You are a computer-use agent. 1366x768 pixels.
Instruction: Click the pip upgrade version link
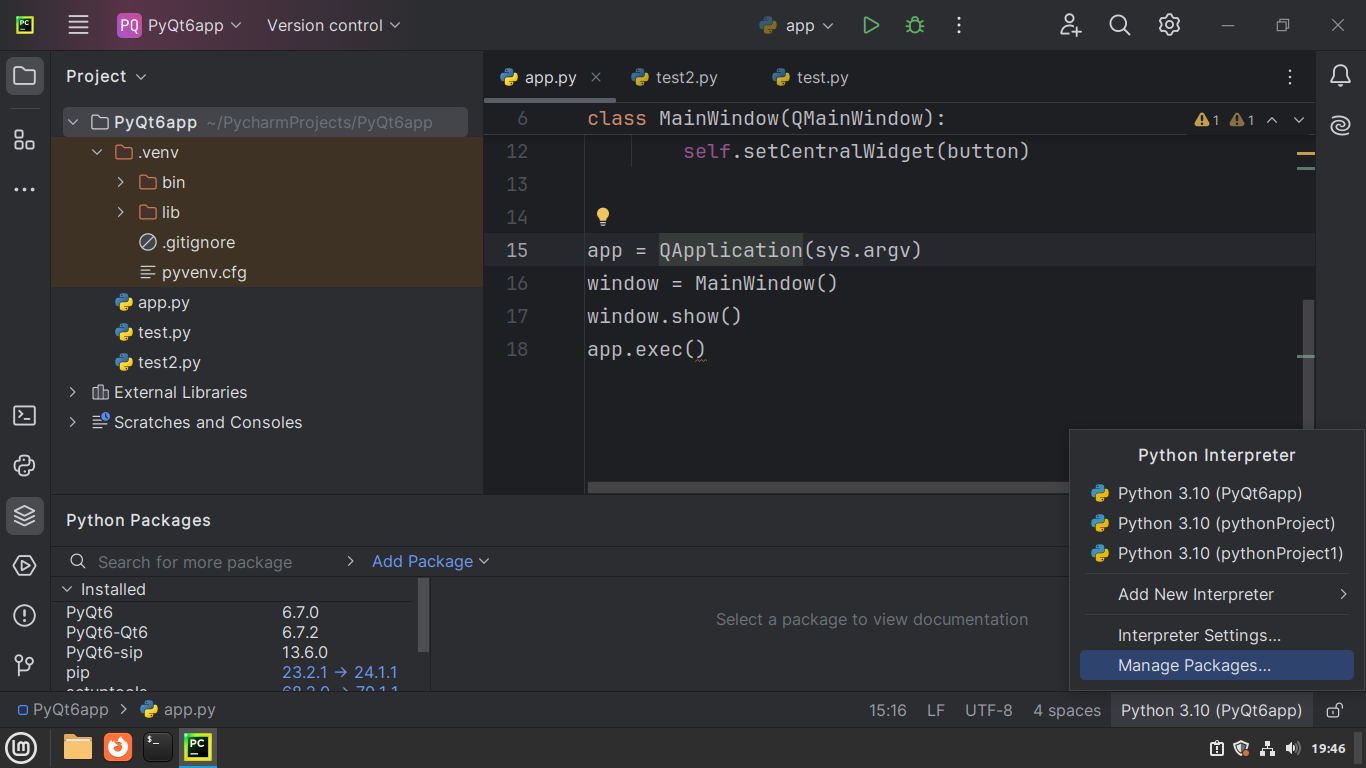coord(340,672)
